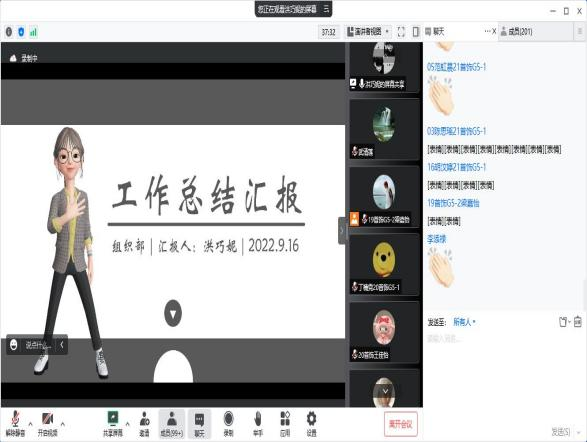Select the presenter's shared-screen video tile
This screenshot has height=442, width=587.
(384, 67)
